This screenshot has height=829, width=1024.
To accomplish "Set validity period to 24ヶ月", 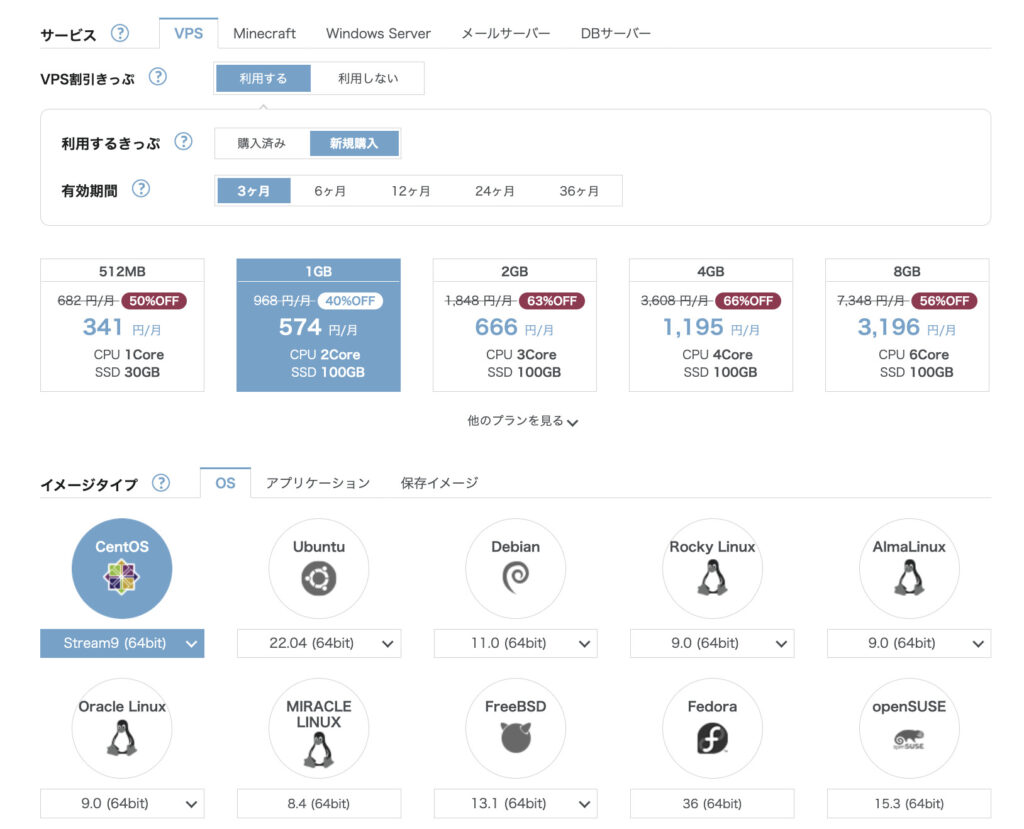I will (494, 191).
